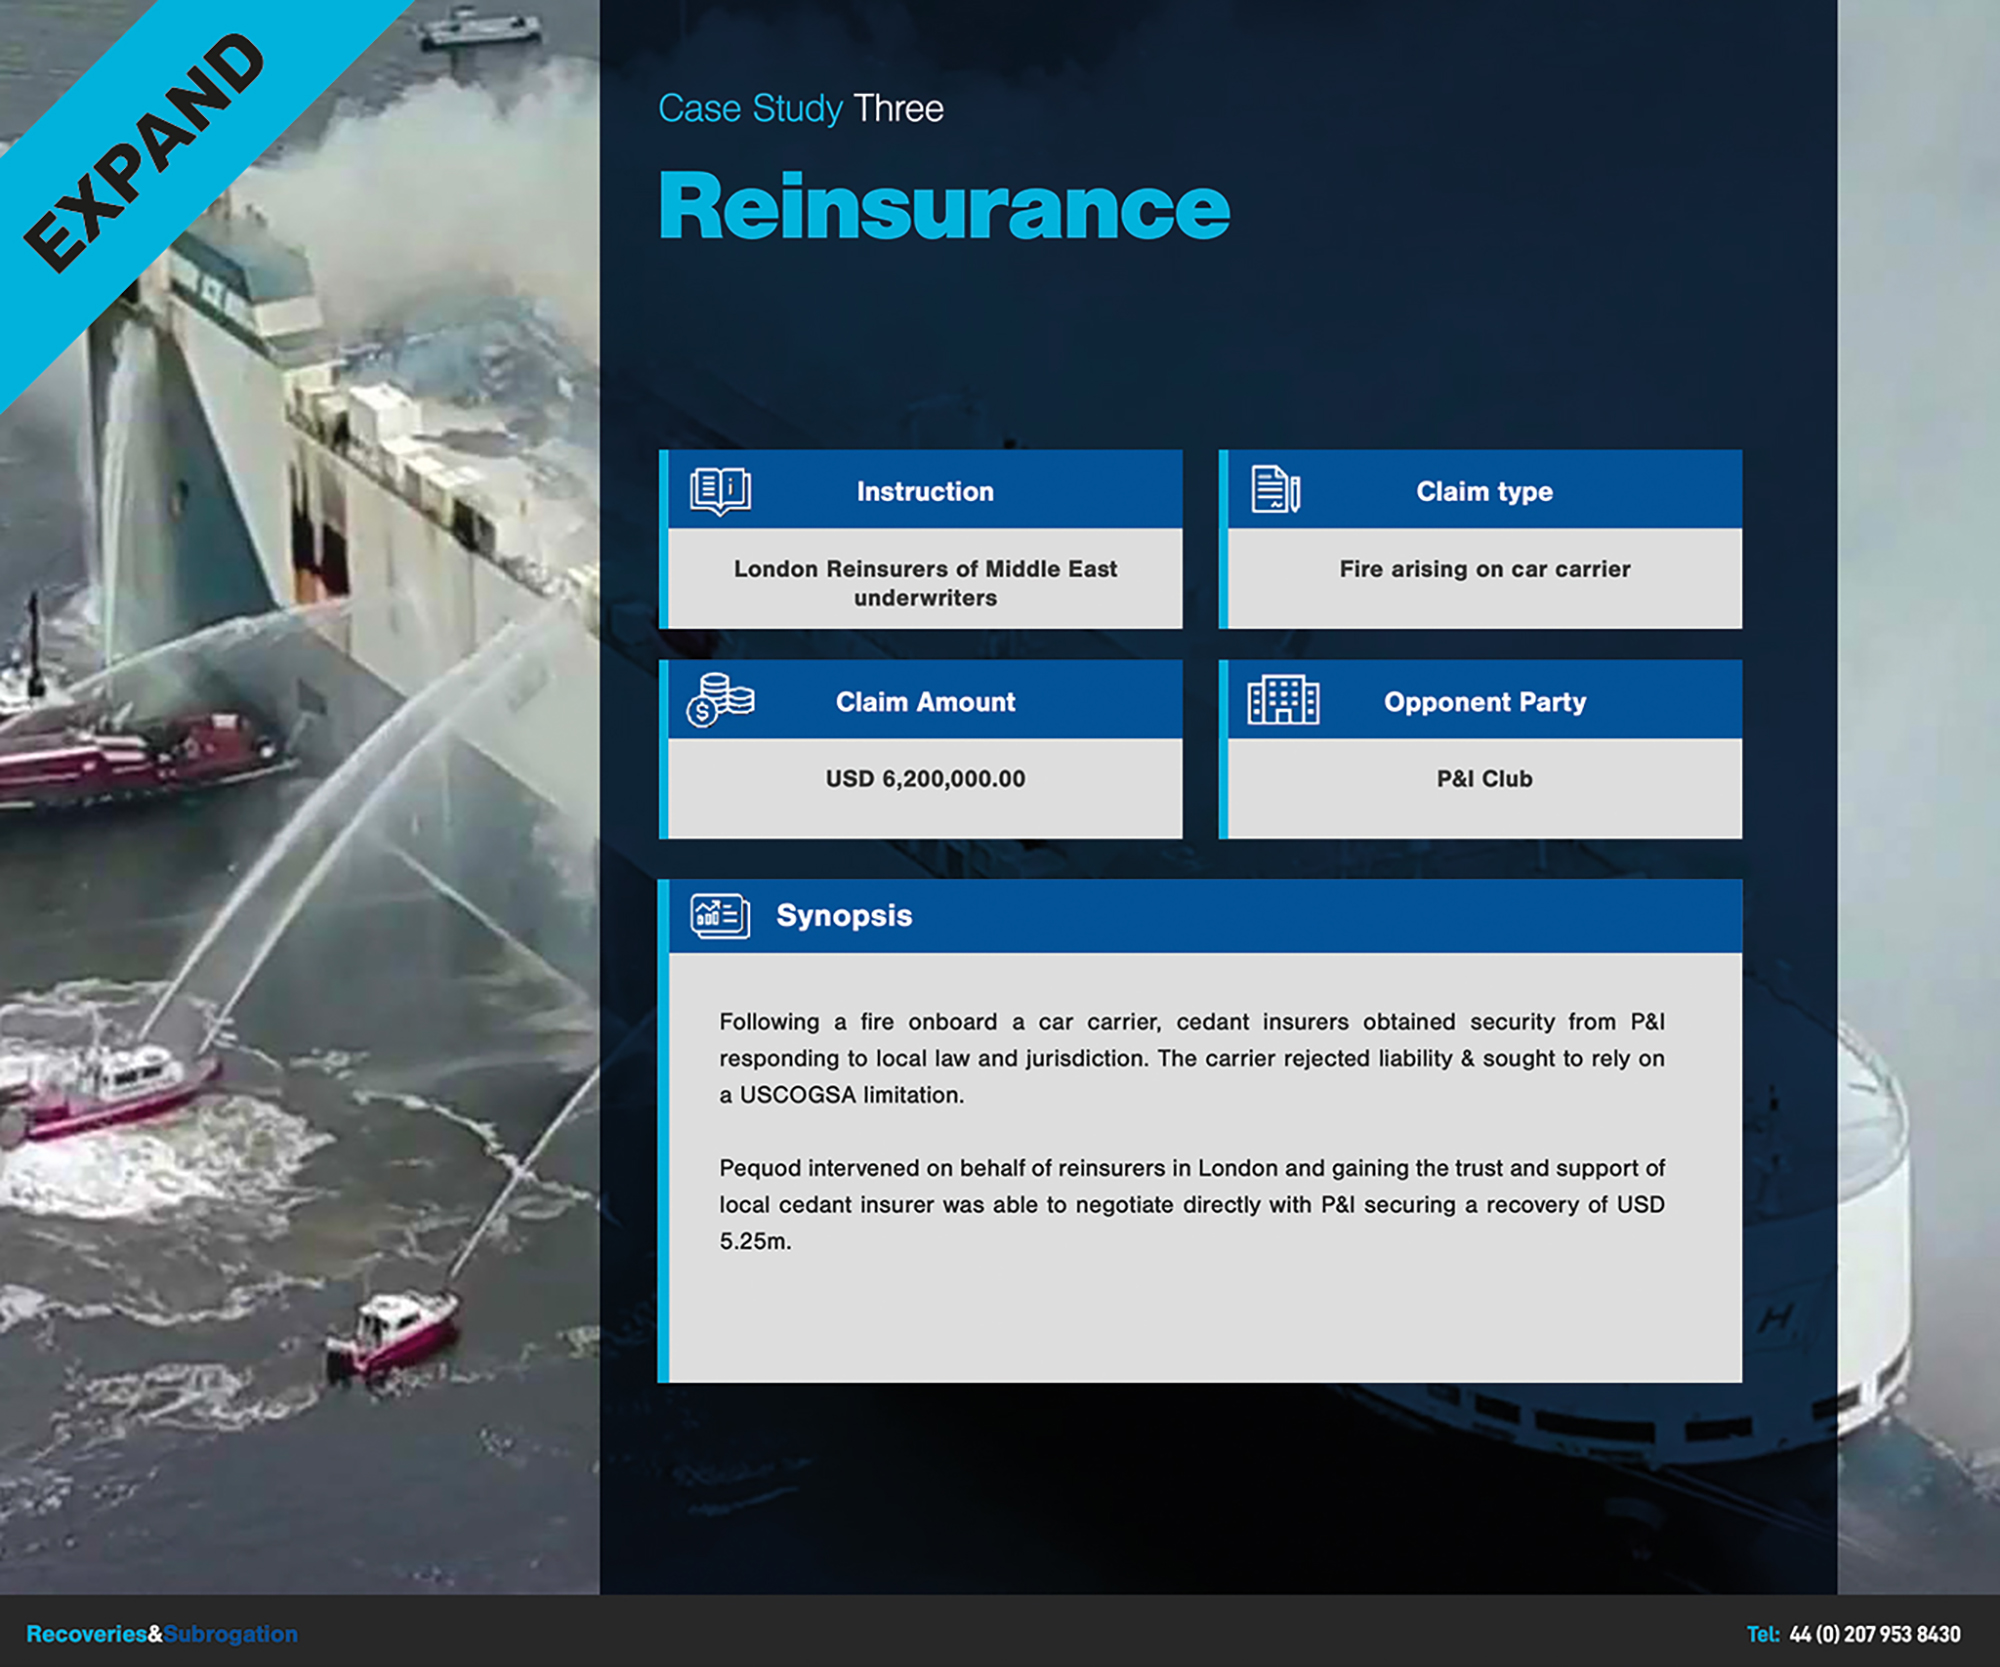Image resolution: width=2000 pixels, height=1667 pixels.
Task: Select the Claim type card header
Action: point(1484,491)
